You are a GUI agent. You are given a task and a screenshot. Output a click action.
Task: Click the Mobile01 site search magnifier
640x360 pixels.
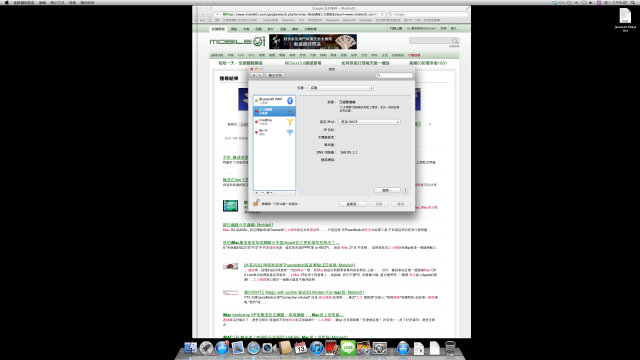(455, 40)
